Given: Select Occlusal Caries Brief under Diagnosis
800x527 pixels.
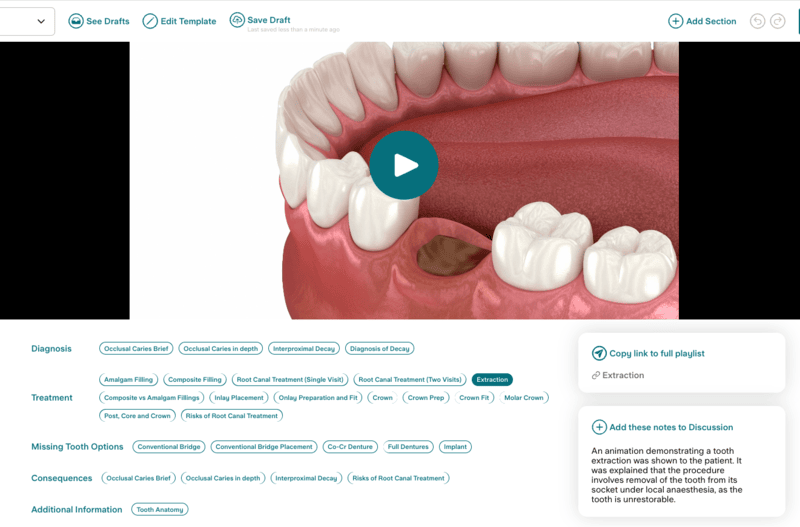Looking at the screenshot, I should [x=136, y=348].
